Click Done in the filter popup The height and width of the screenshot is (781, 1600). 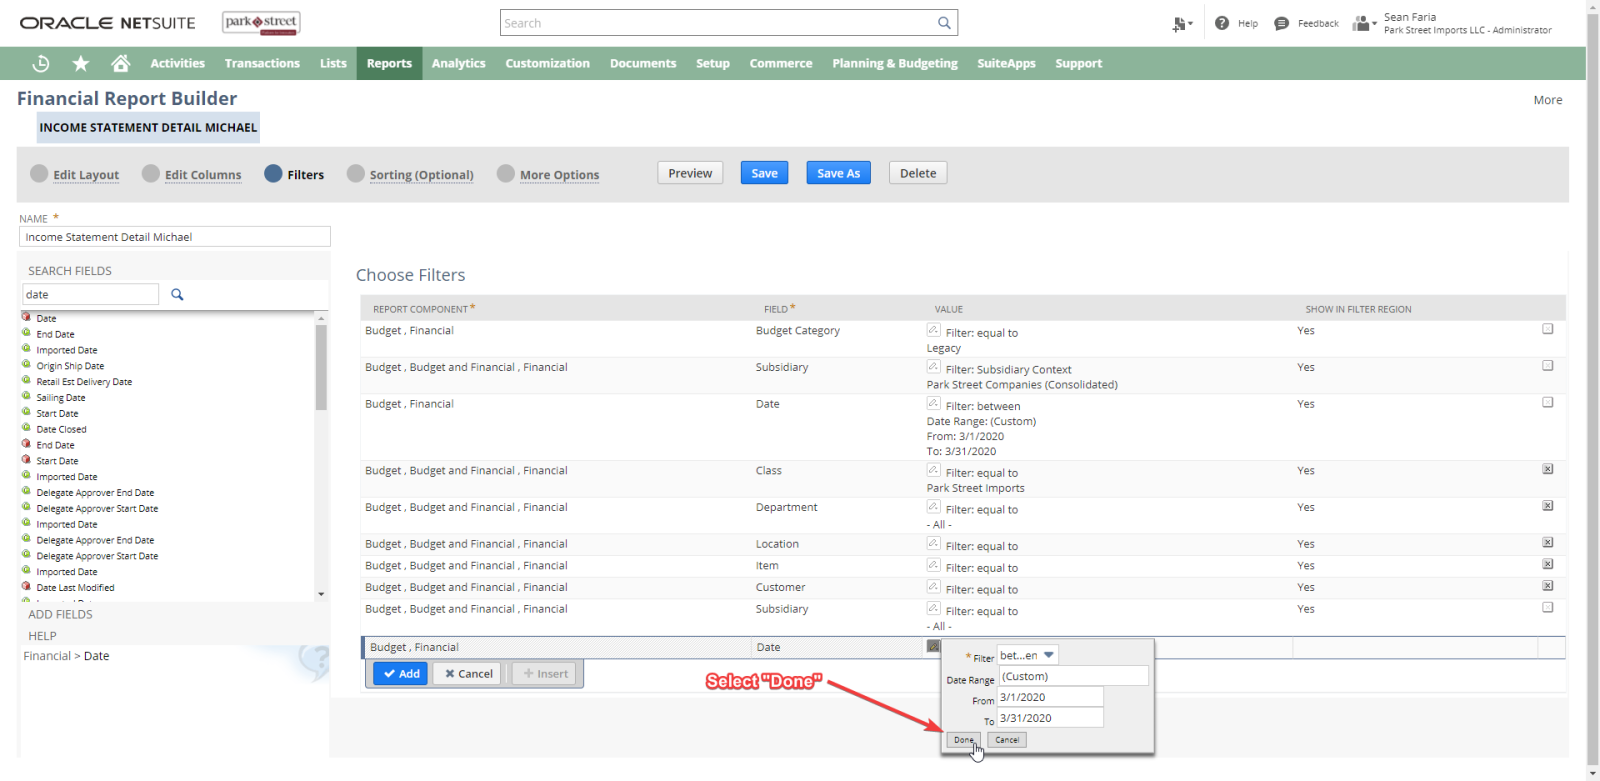pyautogui.click(x=963, y=740)
